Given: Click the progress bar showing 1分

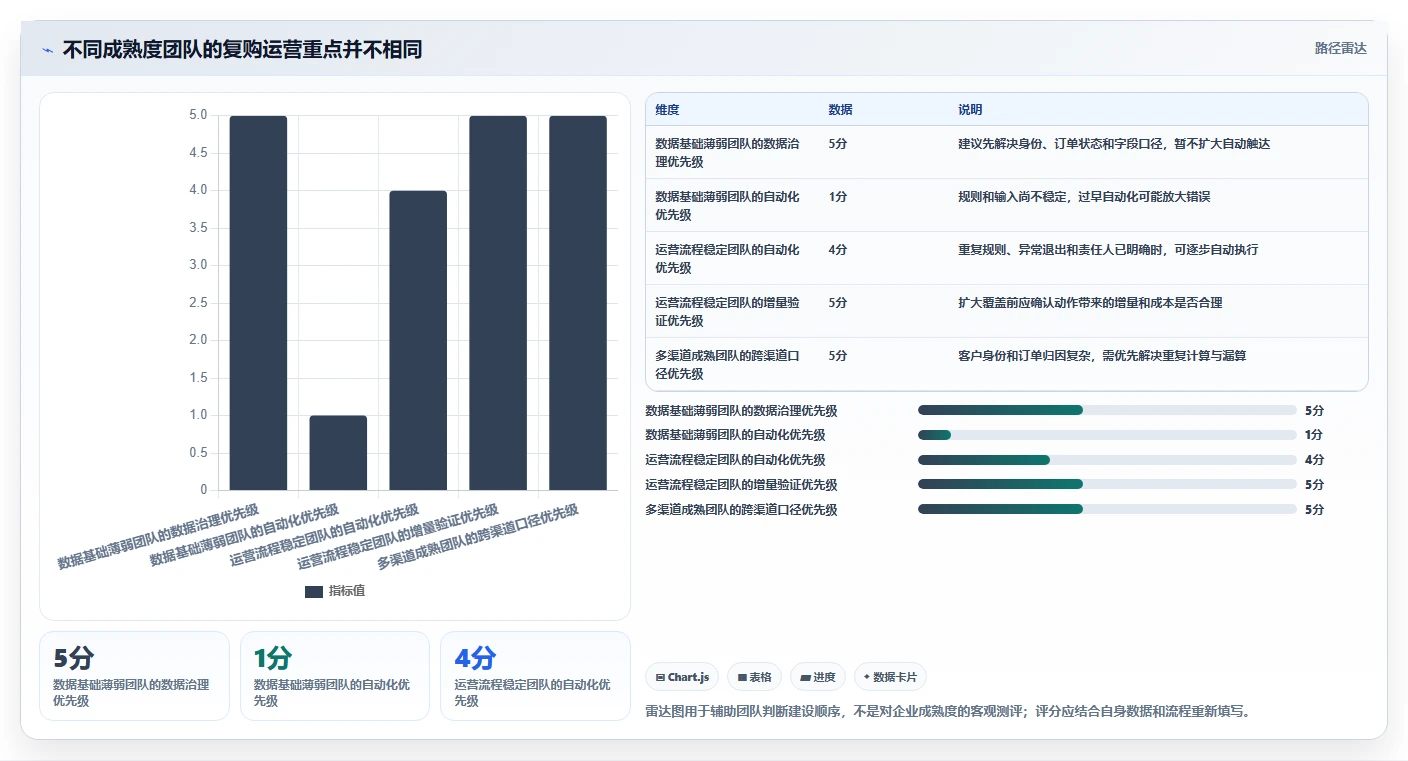Looking at the screenshot, I should [1107, 435].
